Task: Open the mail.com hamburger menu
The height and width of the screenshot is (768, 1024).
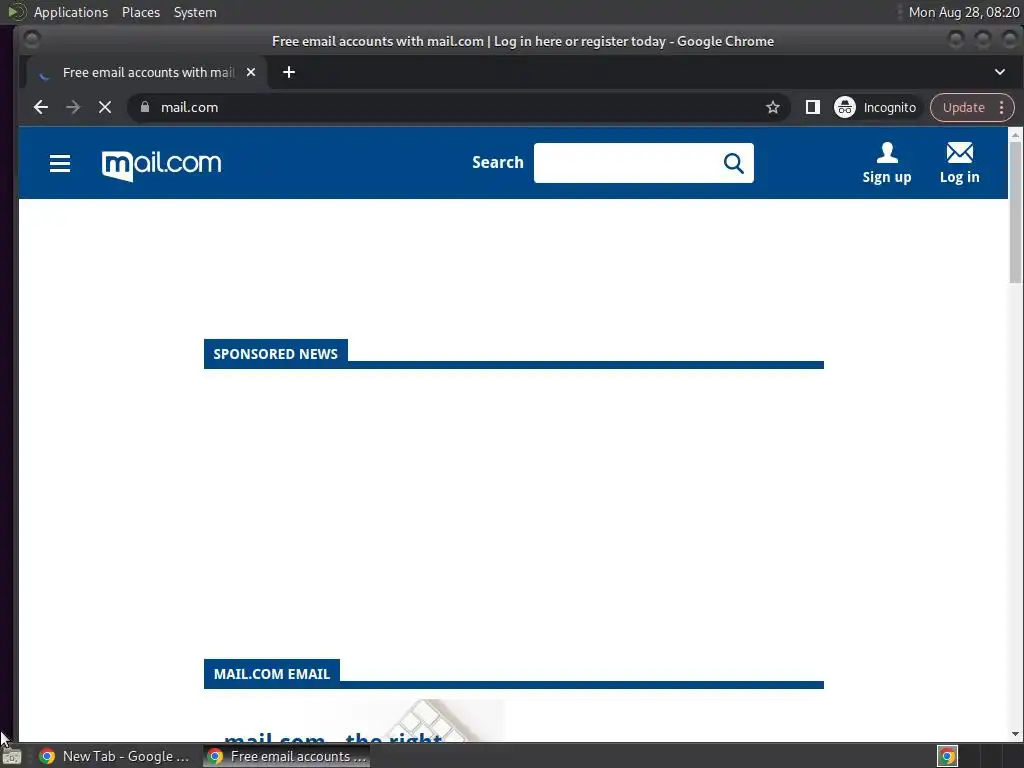Action: [x=59, y=163]
